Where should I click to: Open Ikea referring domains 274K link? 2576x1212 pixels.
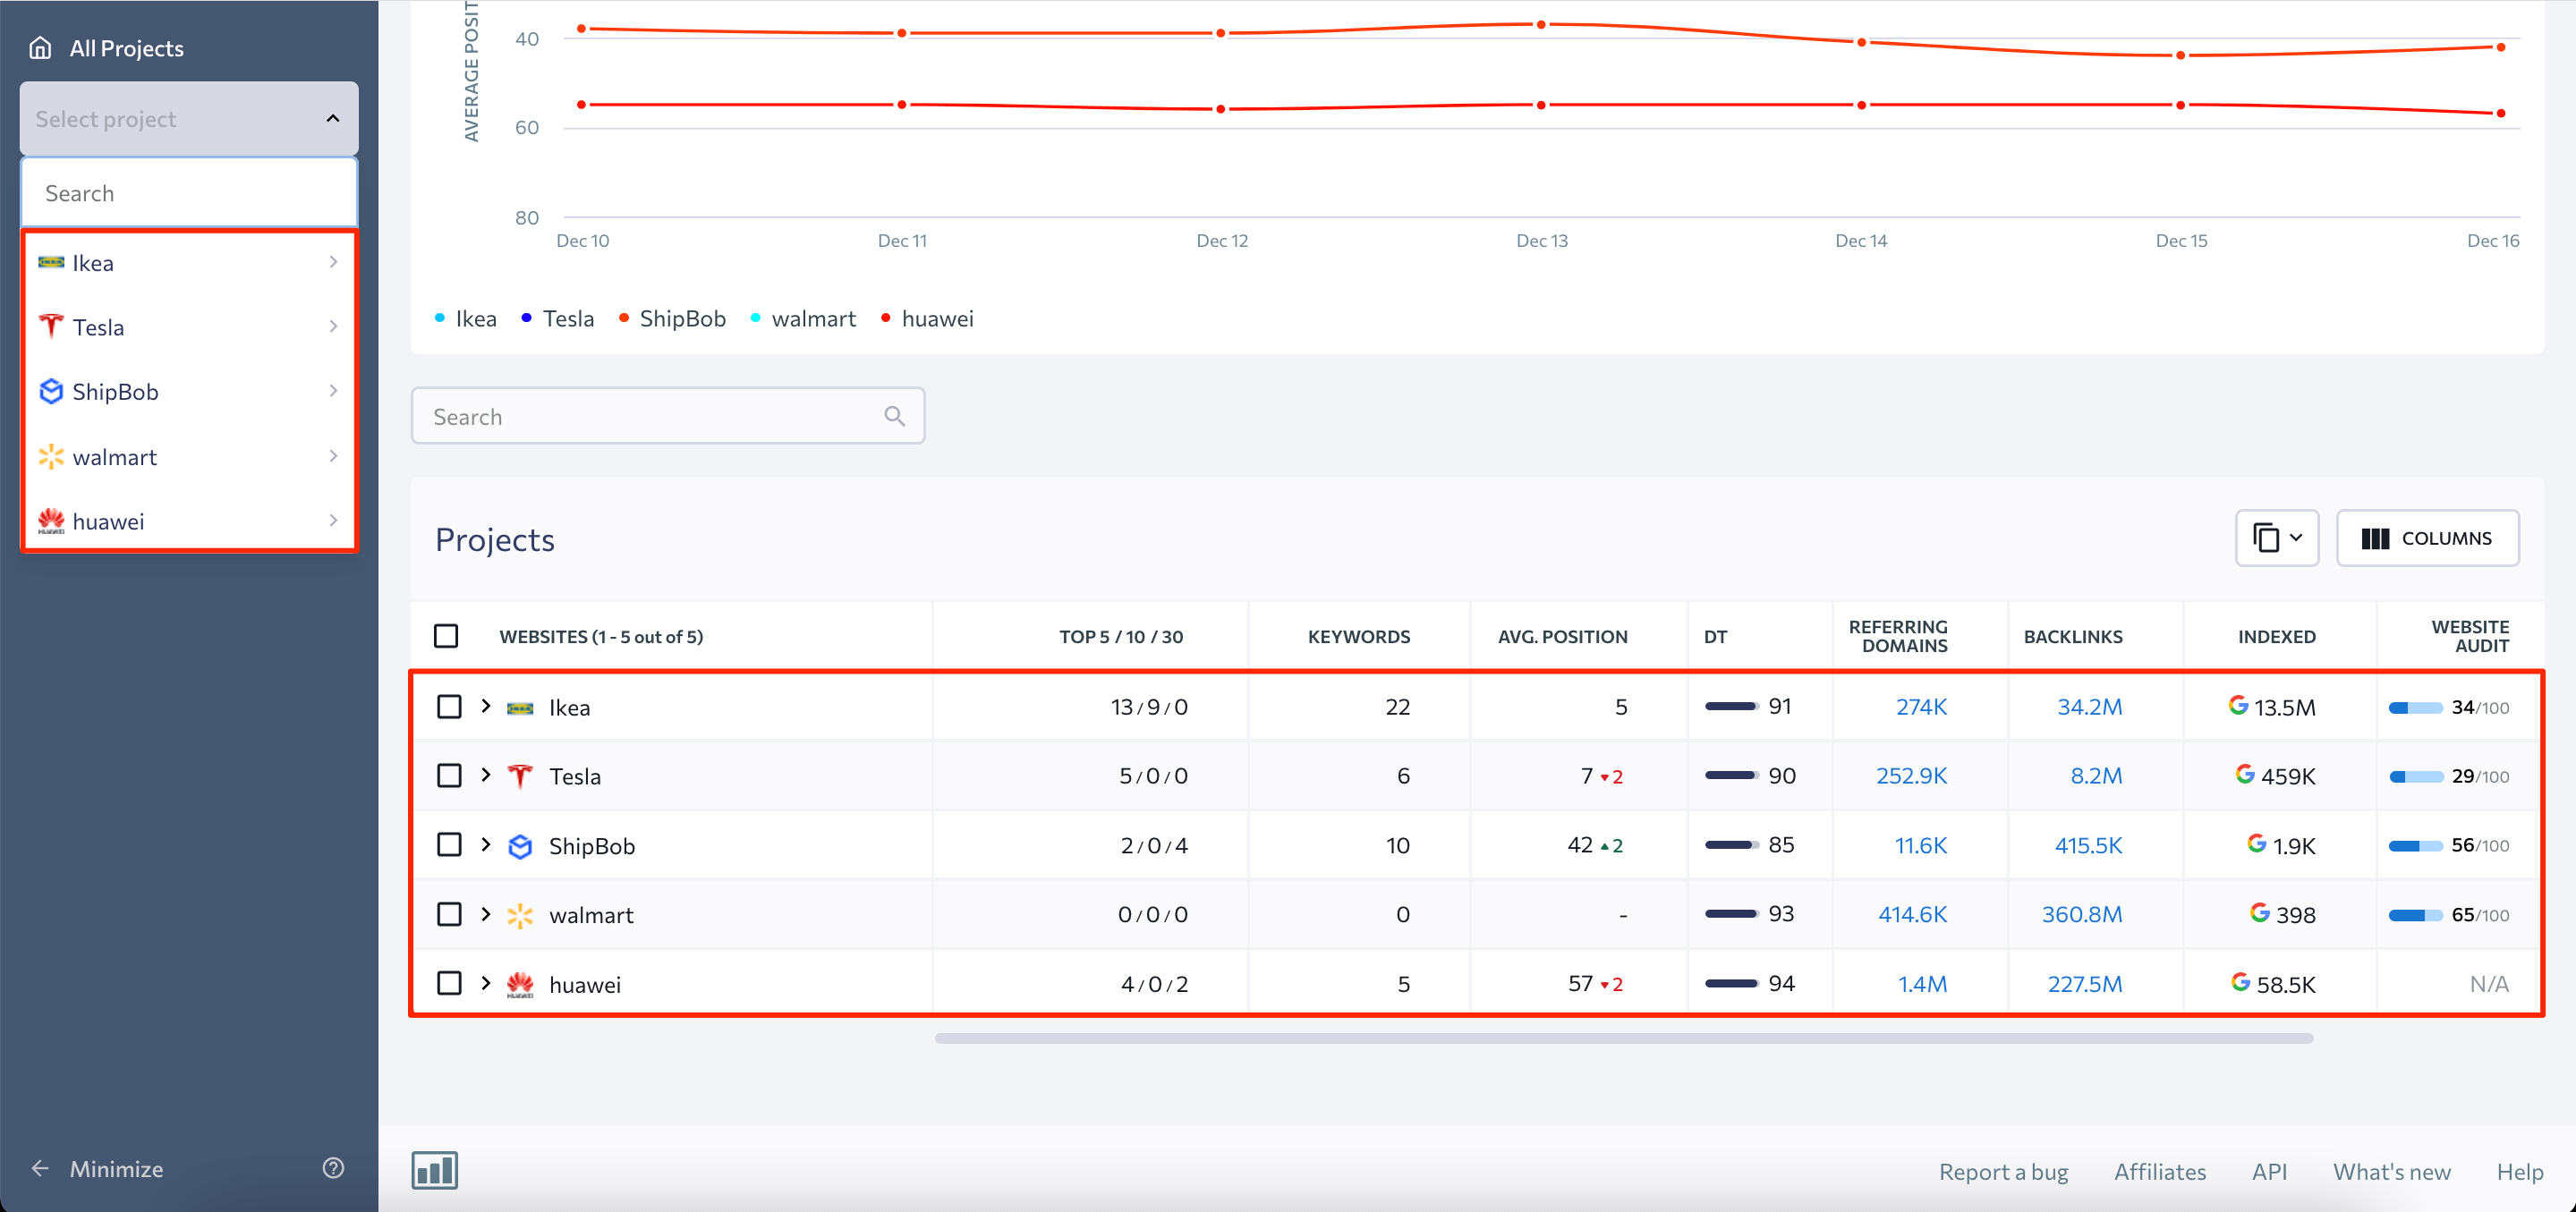[x=1921, y=707]
